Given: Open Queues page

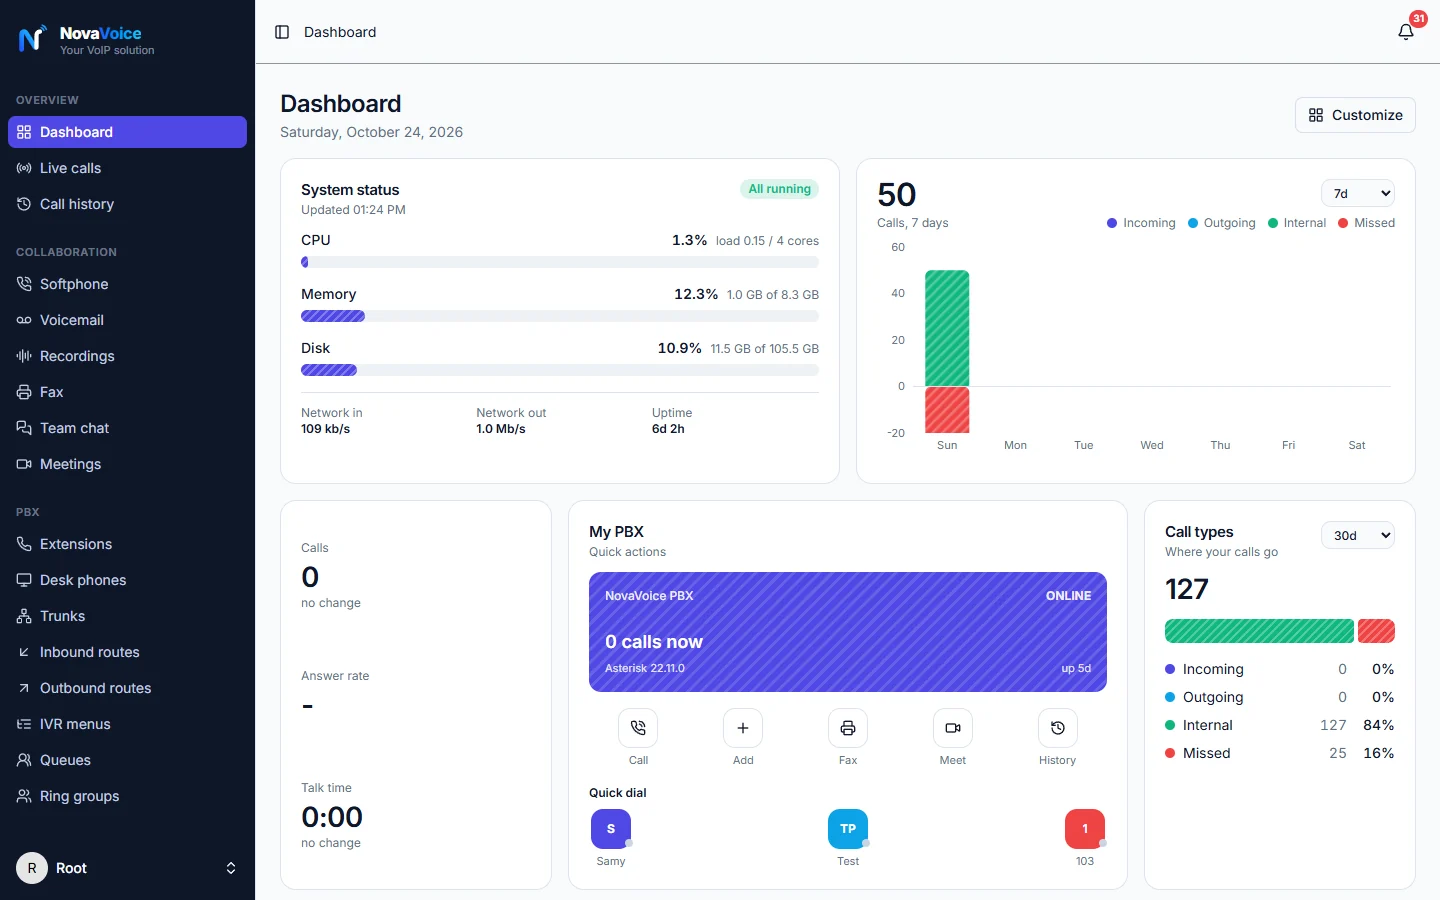Looking at the screenshot, I should (x=127, y=760).
